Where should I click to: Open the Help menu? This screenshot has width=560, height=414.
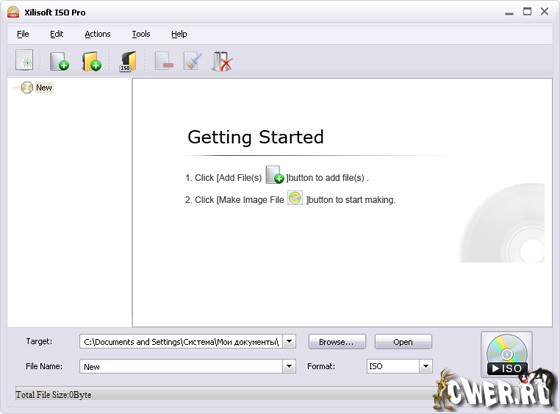click(179, 34)
